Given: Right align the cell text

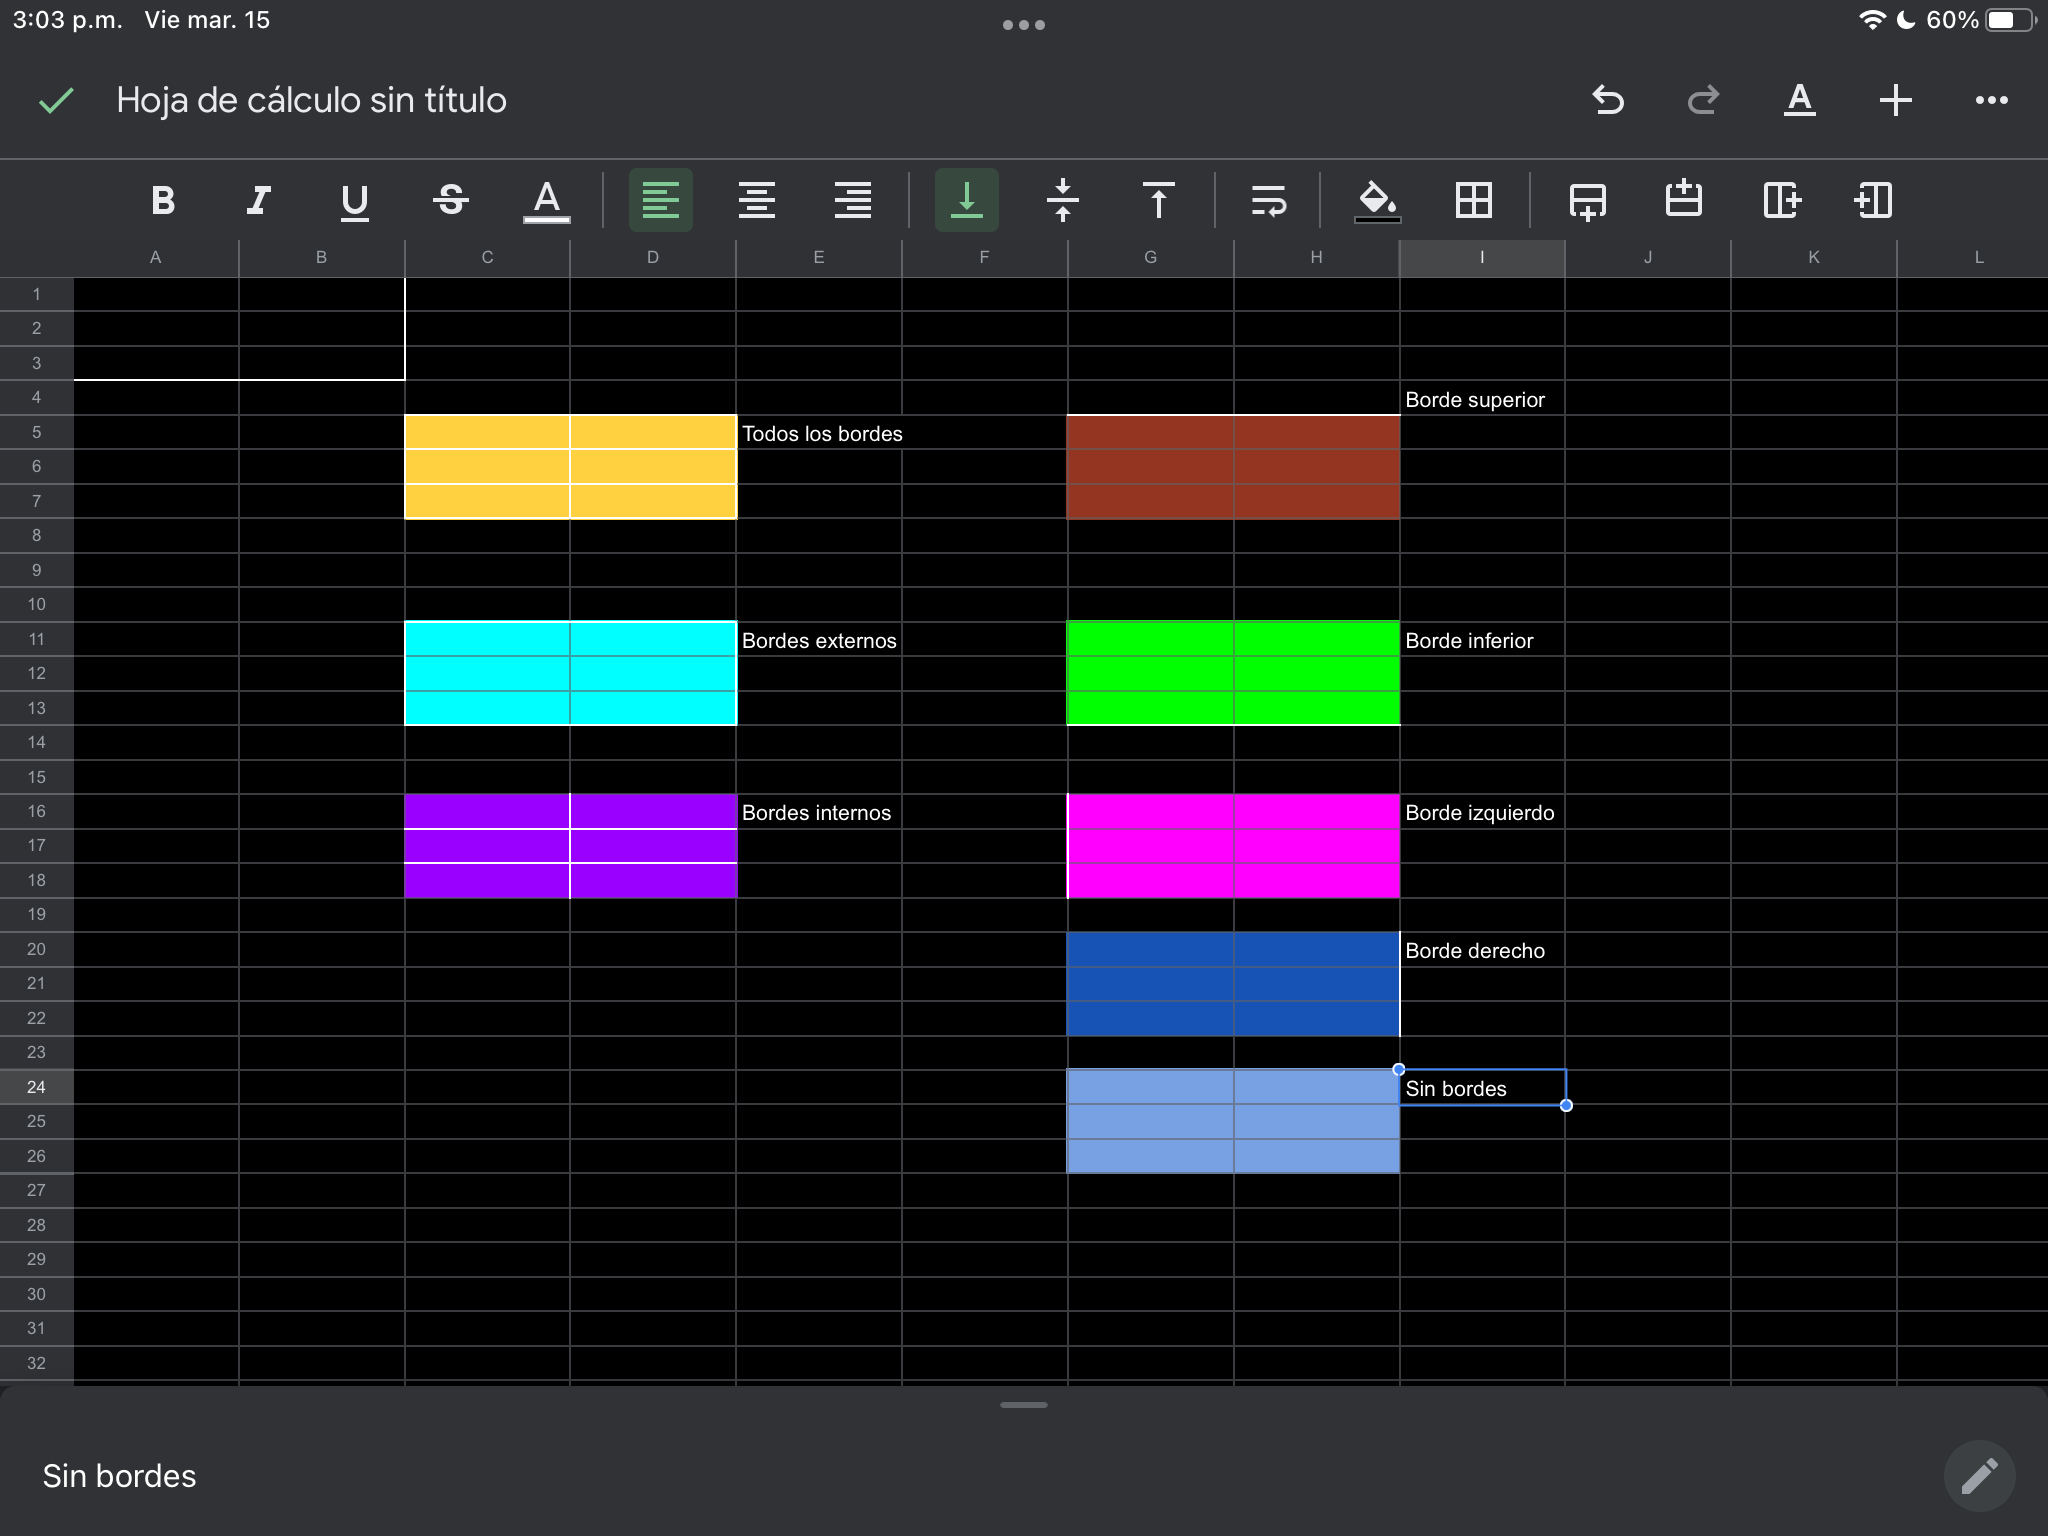Looking at the screenshot, I should point(853,200).
